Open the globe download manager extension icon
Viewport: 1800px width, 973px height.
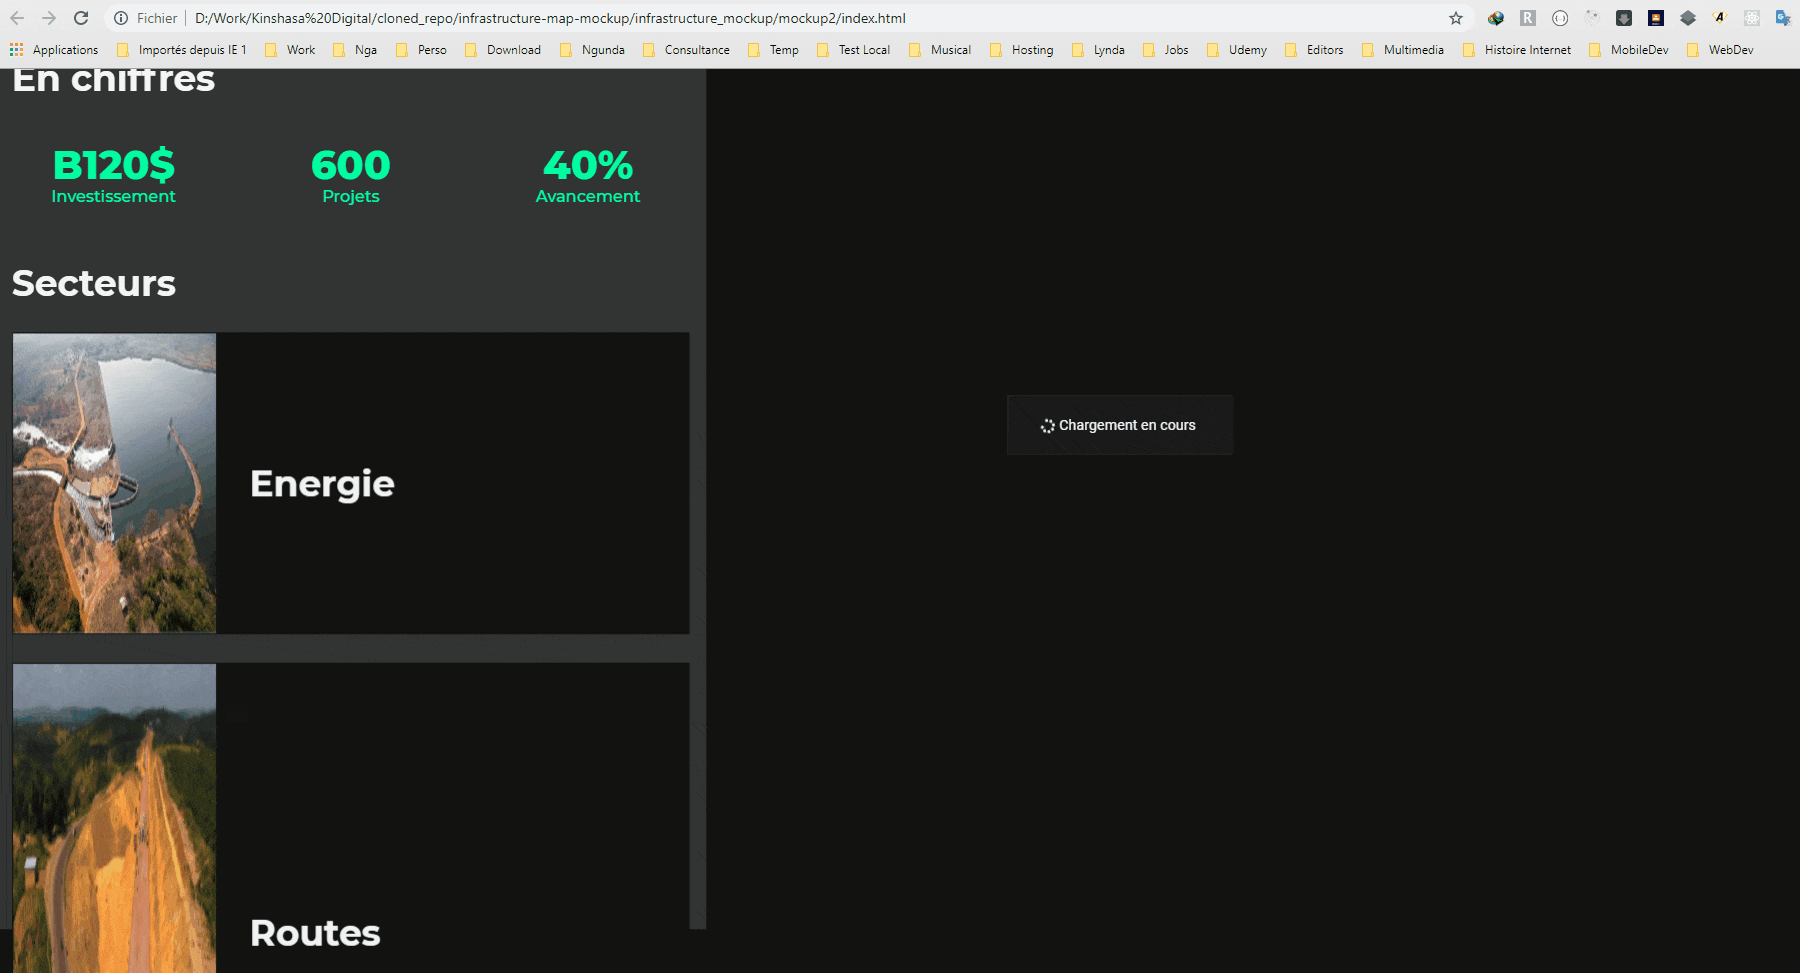click(x=1496, y=18)
